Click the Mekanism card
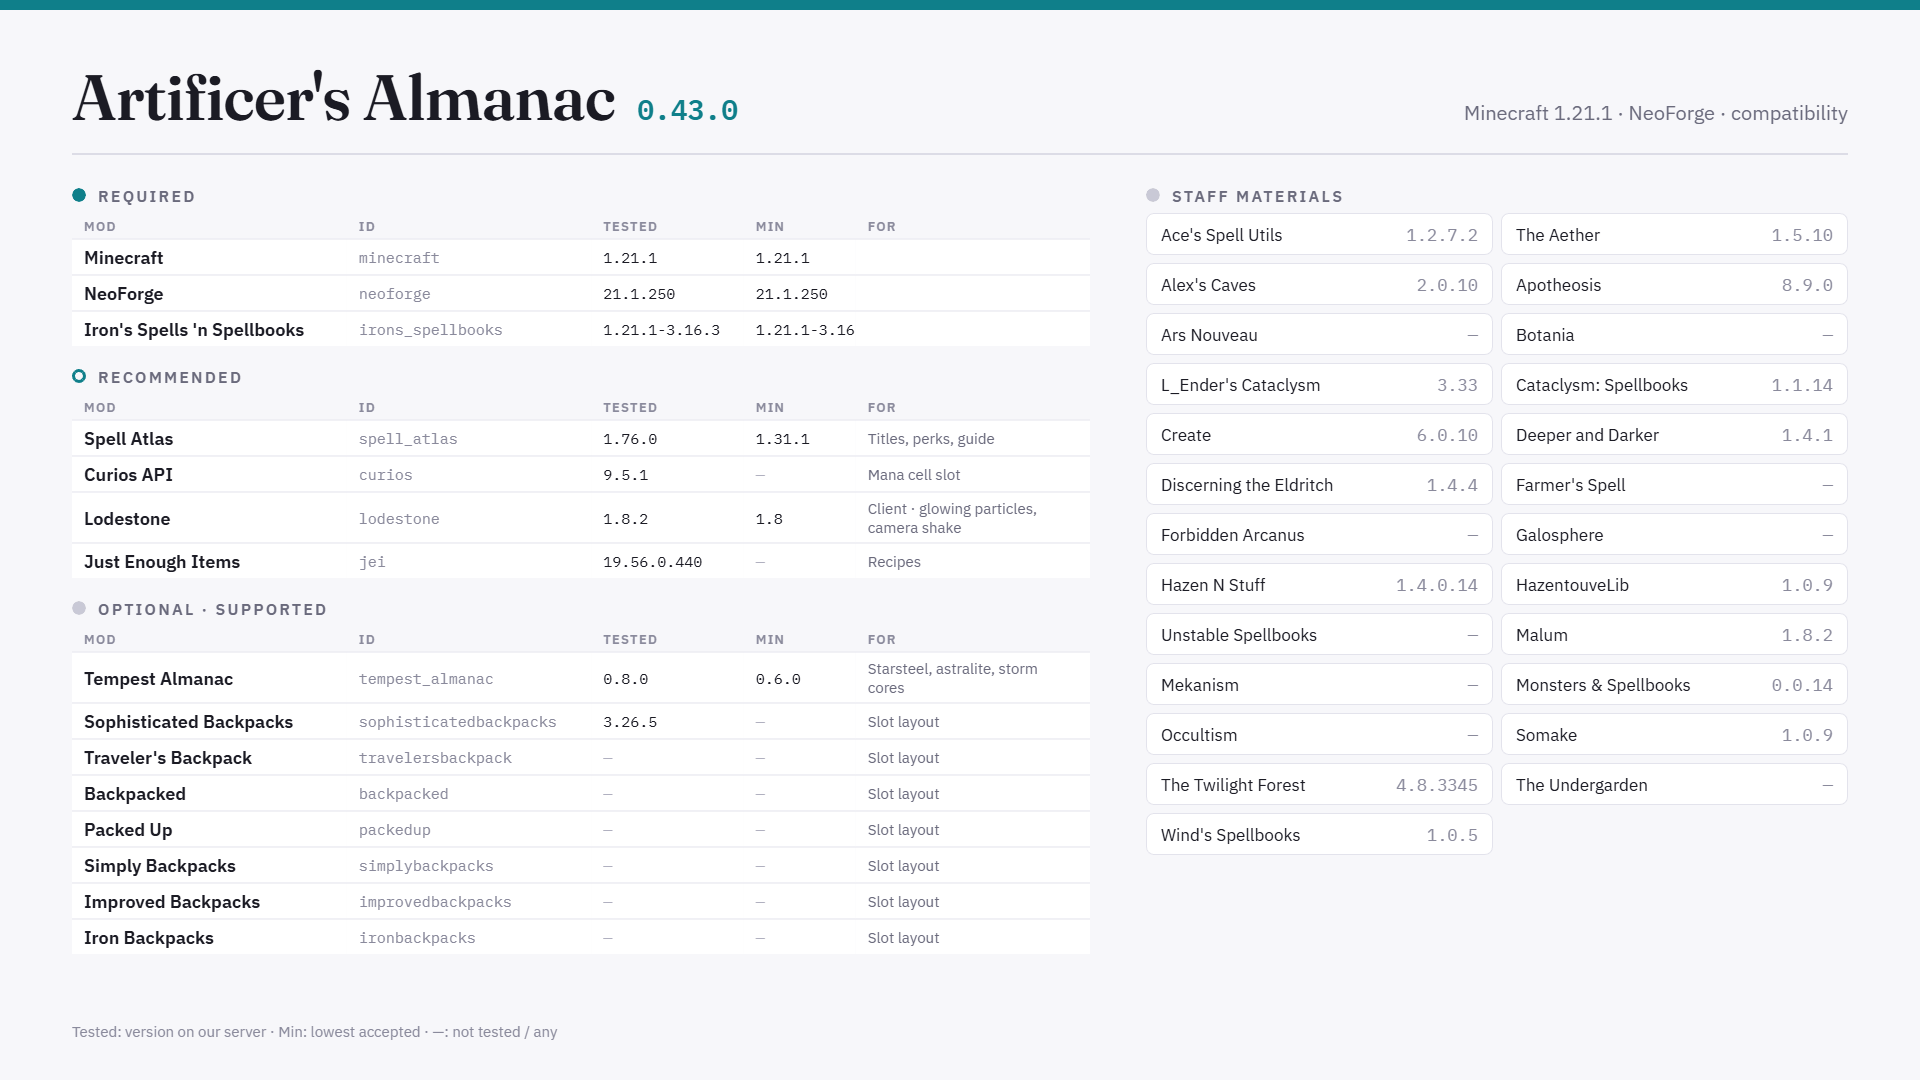 click(1319, 685)
